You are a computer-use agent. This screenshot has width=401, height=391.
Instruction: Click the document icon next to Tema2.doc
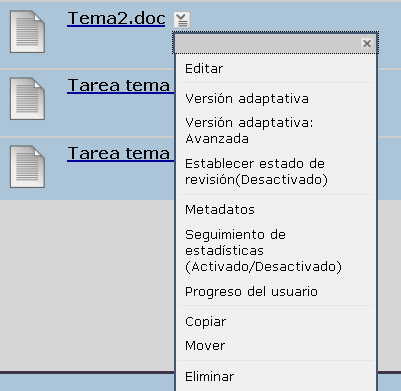[x=27, y=32]
